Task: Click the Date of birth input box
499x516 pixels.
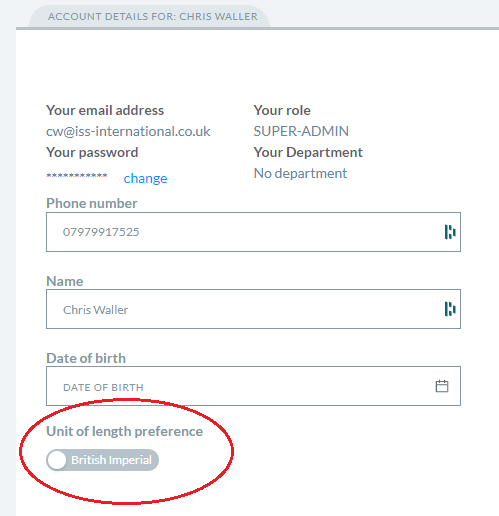Action: coord(253,386)
